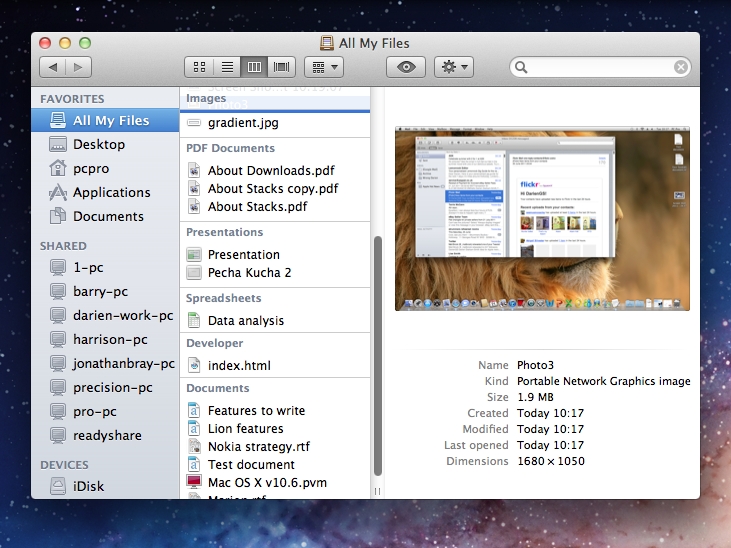Select the gradient.jpg file

pos(243,123)
